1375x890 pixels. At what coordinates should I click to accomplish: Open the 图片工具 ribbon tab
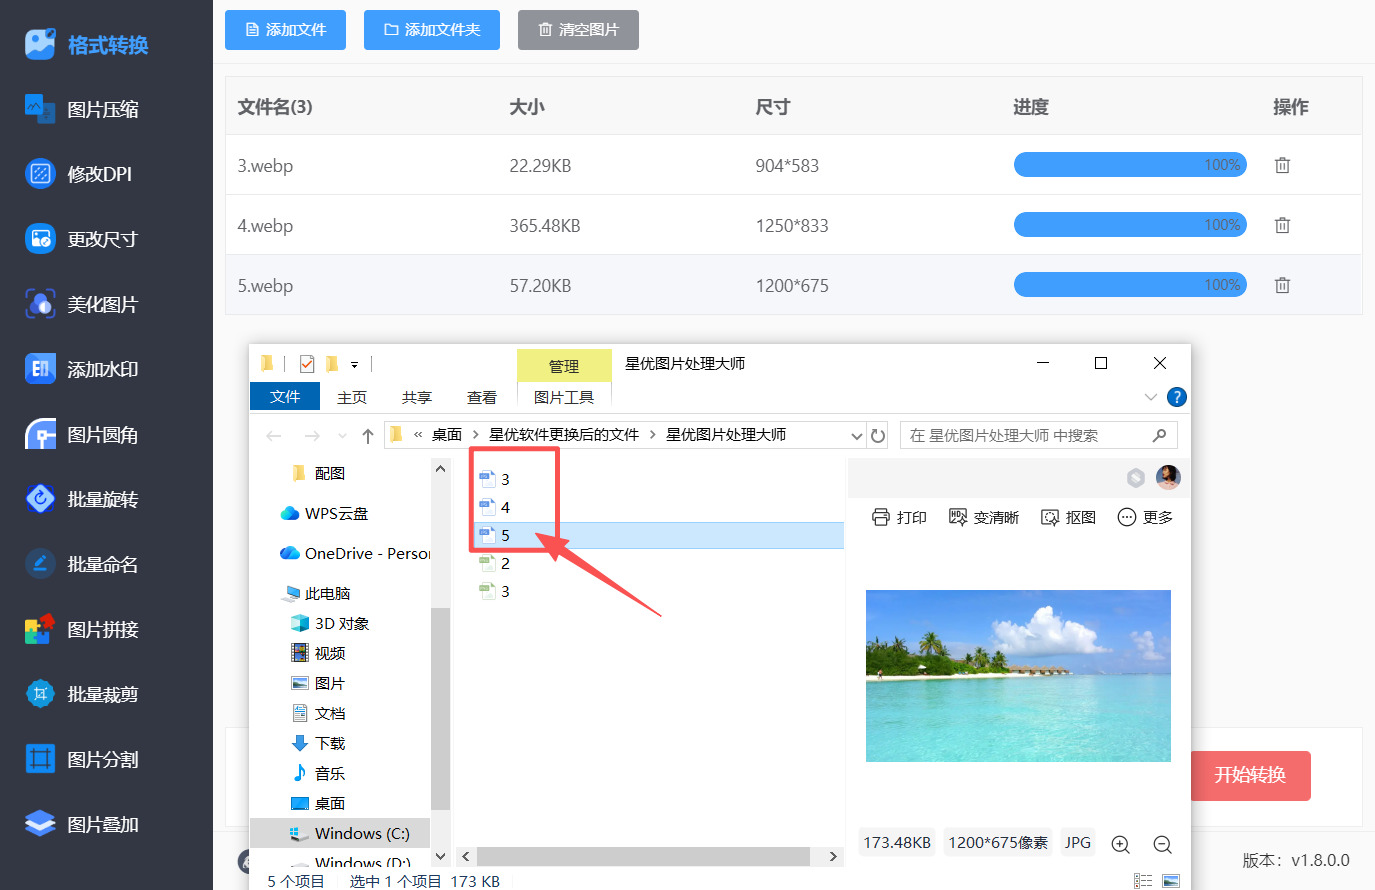(x=564, y=397)
